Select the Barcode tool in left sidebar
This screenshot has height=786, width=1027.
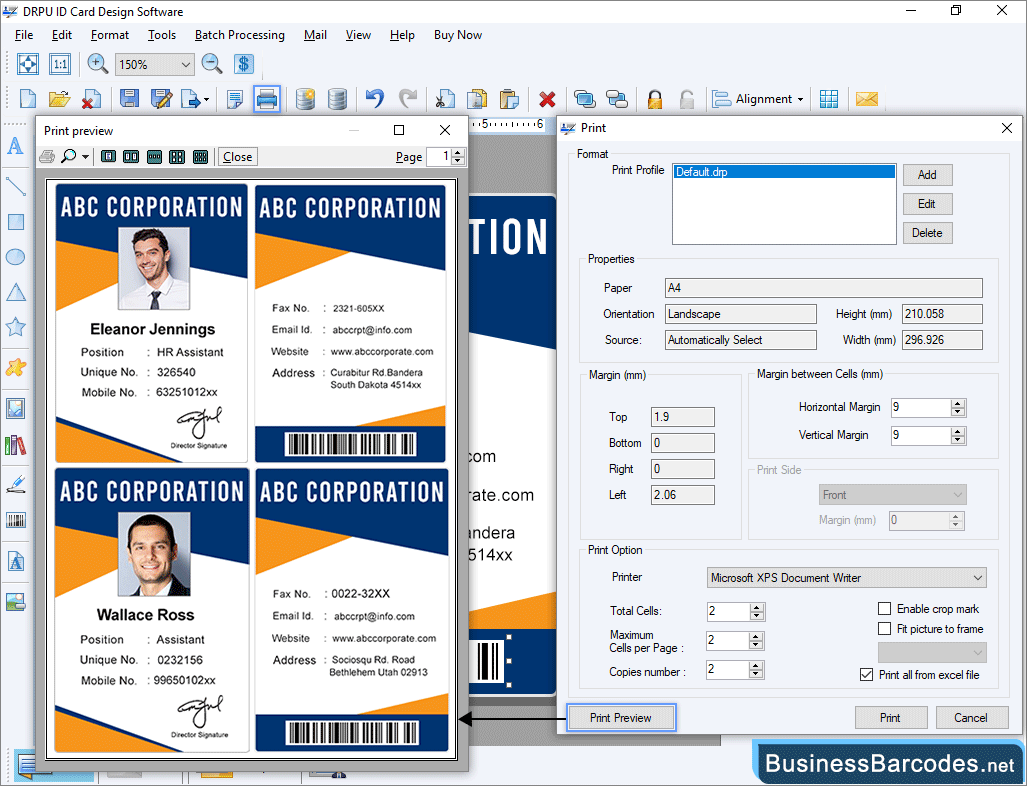click(x=16, y=520)
